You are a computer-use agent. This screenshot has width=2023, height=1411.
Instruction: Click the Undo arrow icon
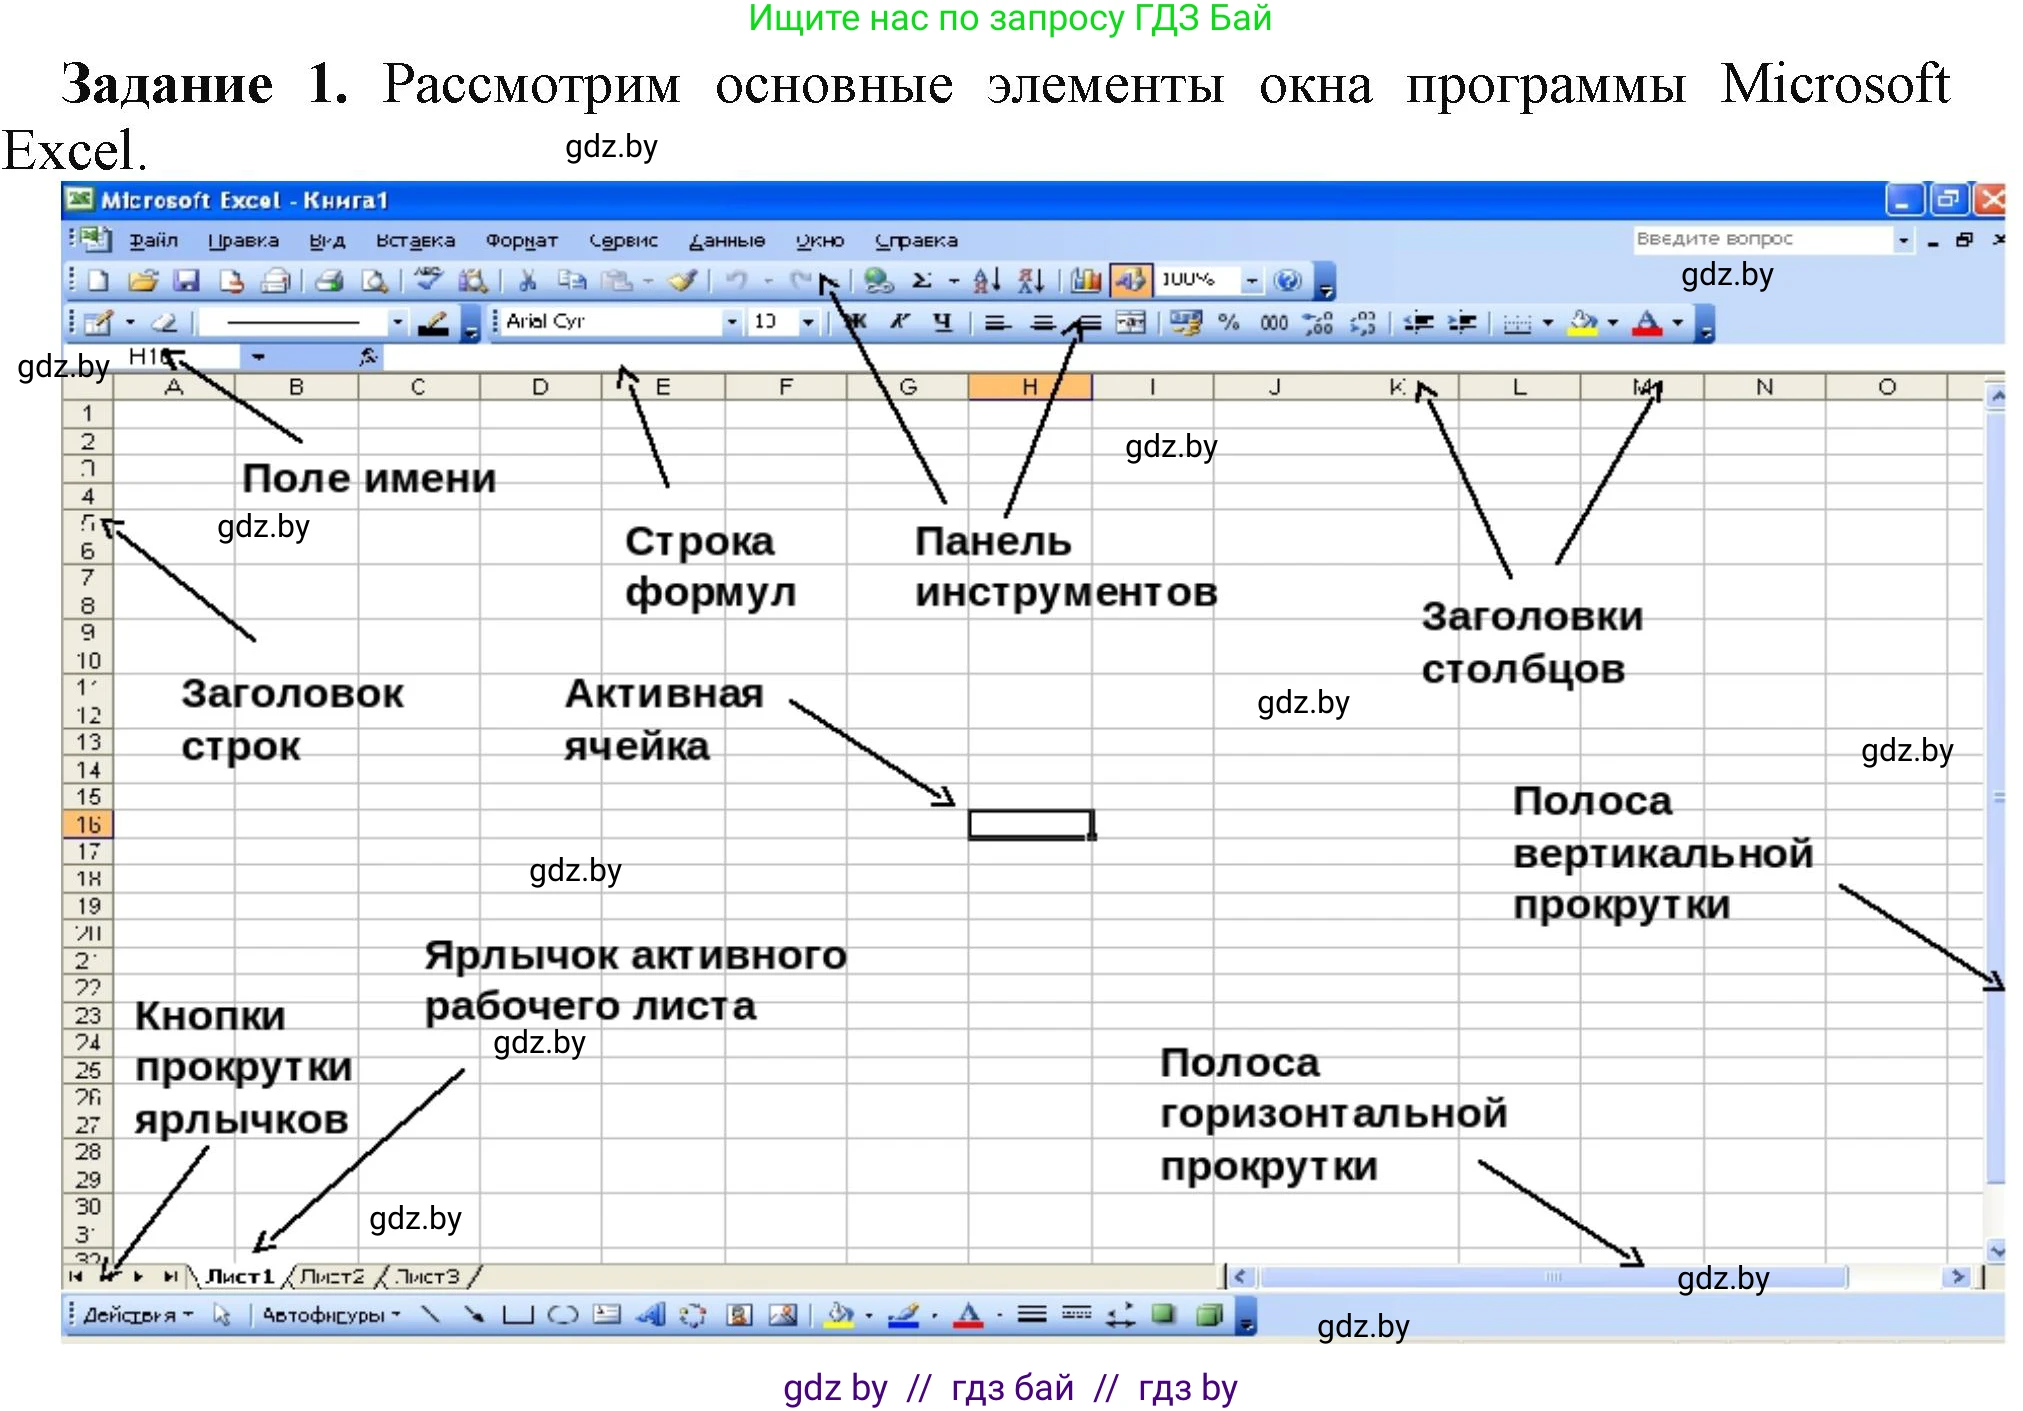tap(737, 281)
